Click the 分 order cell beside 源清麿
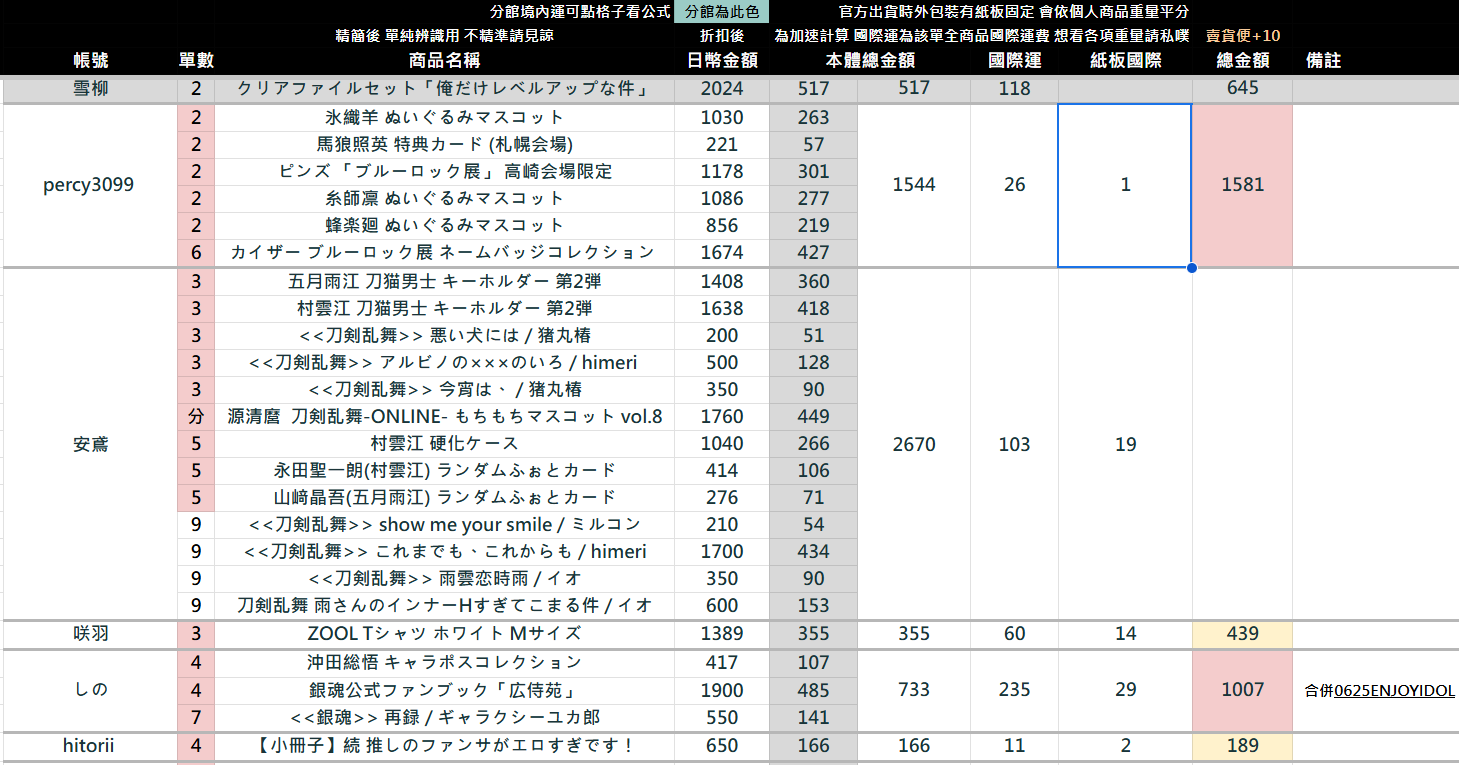This screenshot has height=765, width=1459. tap(196, 416)
